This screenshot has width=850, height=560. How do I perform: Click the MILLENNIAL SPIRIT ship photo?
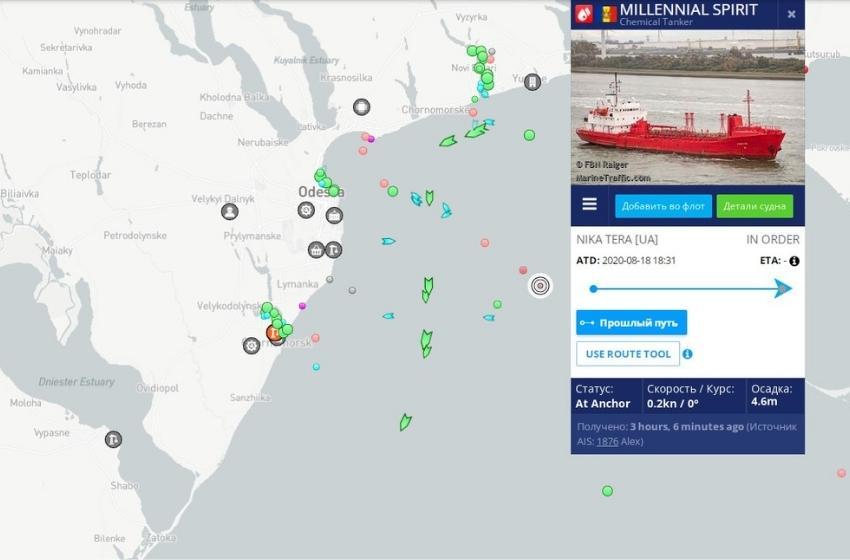point(687,107)
